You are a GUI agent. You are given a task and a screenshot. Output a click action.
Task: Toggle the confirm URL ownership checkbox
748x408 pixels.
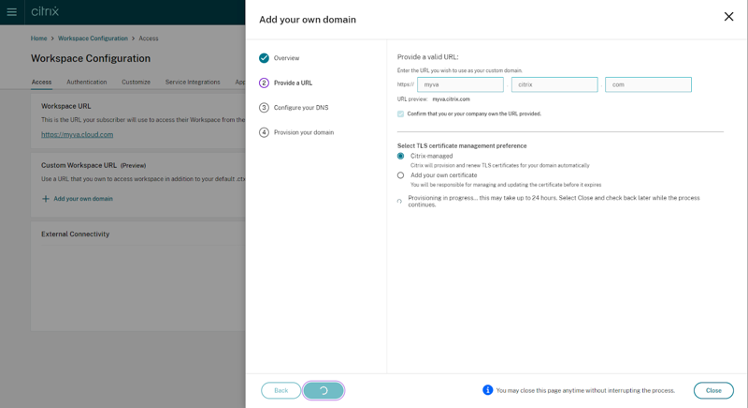[401, 114]
